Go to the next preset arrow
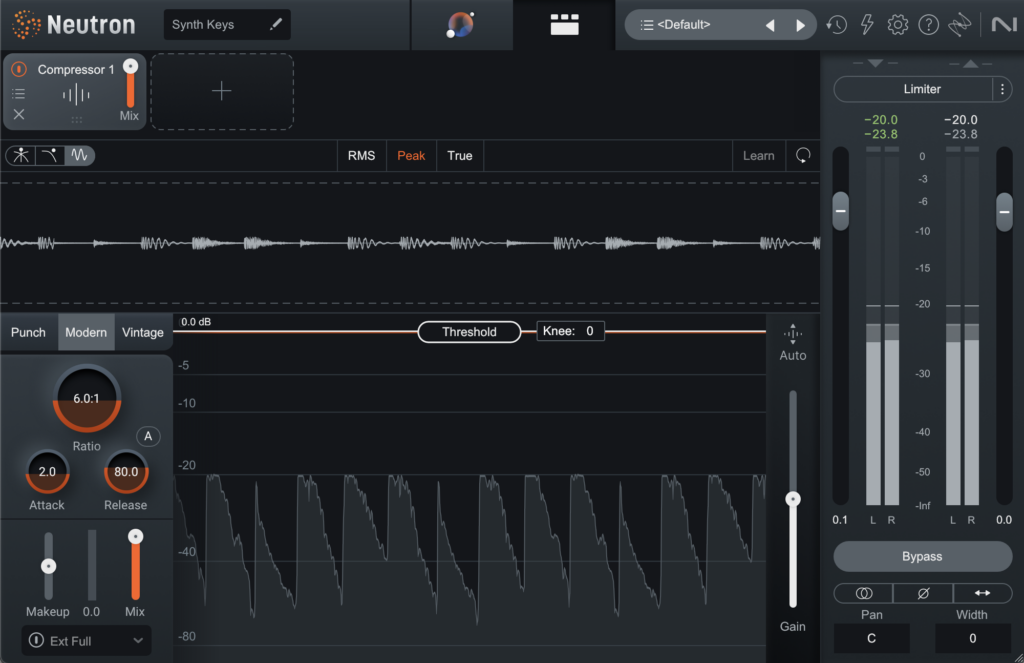1024x663 pixels. [x=800, y=25]
